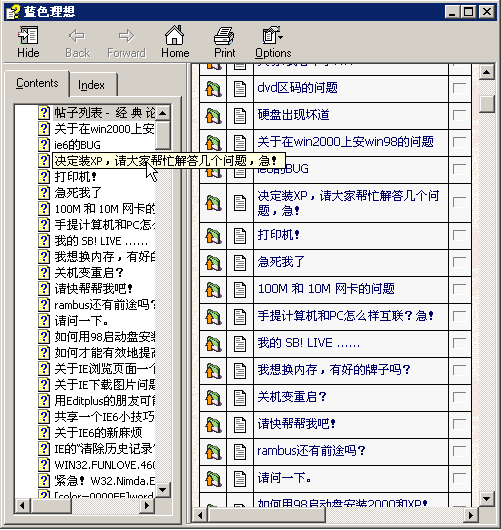Image resolution: width=501 pixels, height=530 pixels.
Task: Tick the checkbox in 打印机! table row
Action: (460, 236)
